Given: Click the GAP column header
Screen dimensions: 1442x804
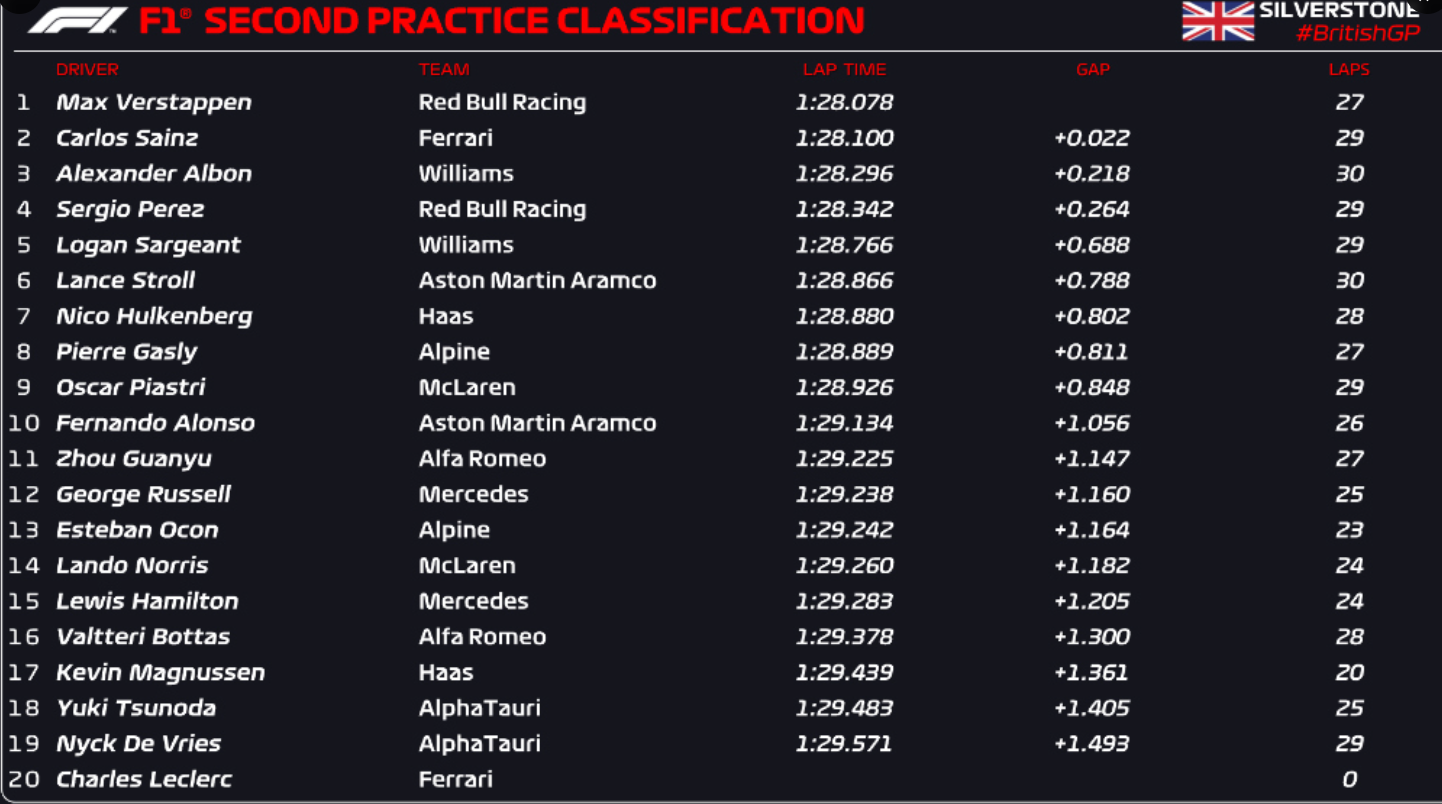Looking at the screenshot, I should point(1093,70).
